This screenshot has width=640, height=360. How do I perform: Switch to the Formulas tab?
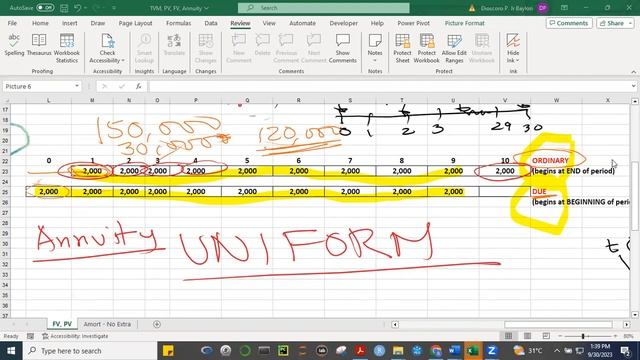(x=178, y=23)
